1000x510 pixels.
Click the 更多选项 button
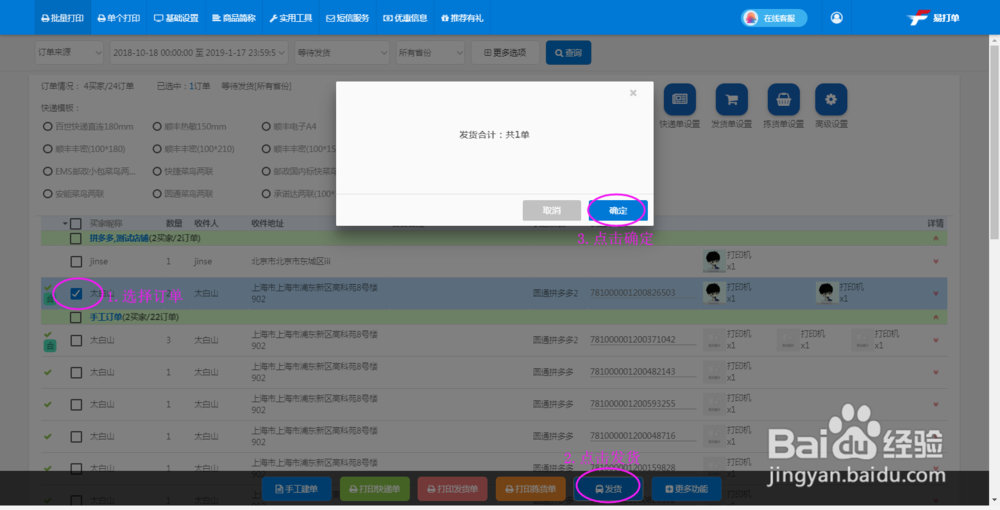tap(505, 52)
